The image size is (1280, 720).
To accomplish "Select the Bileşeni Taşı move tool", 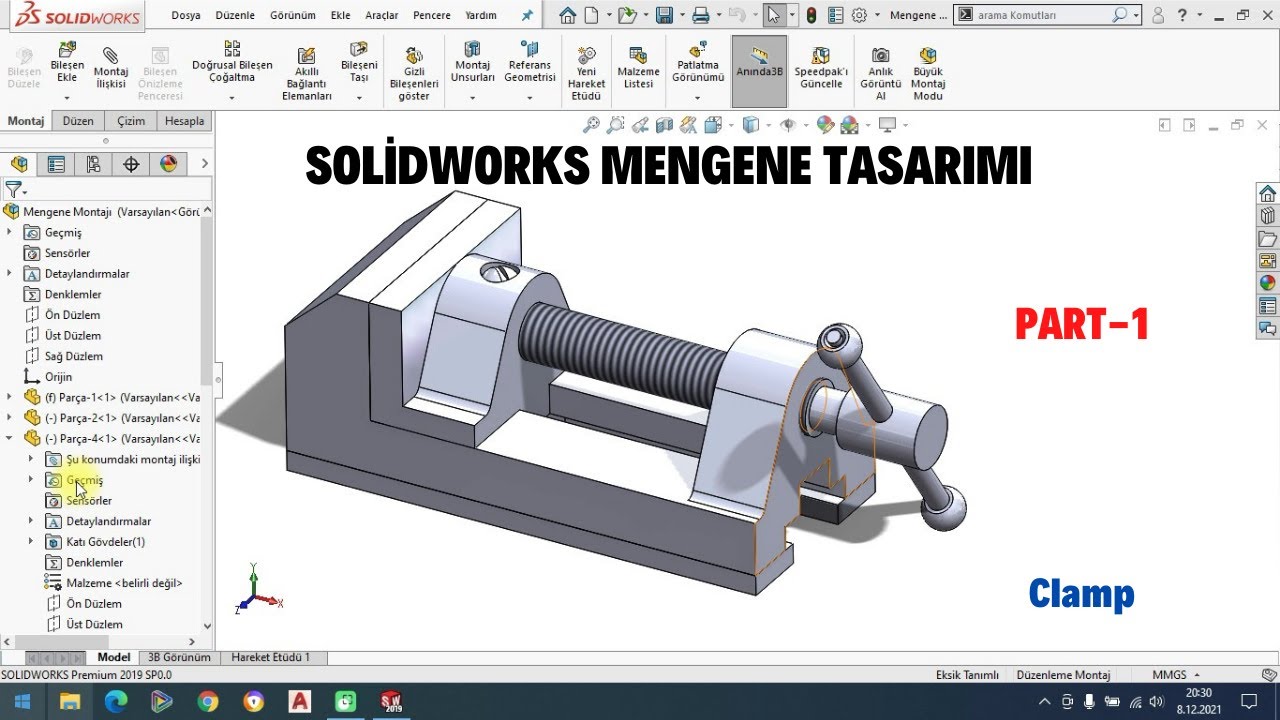I will click(359, 63).
